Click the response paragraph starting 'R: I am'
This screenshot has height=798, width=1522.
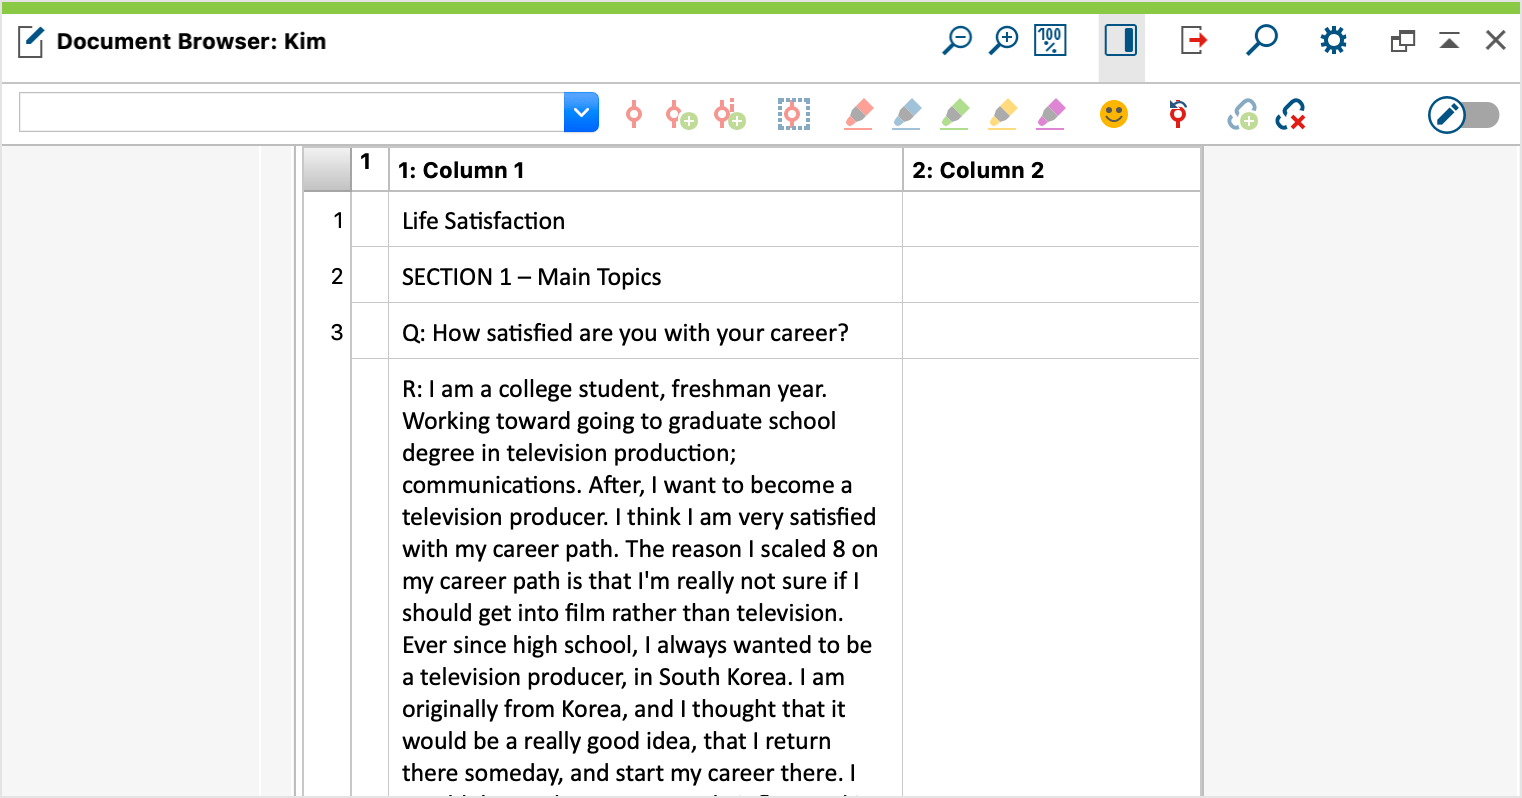tap(646, 580)
